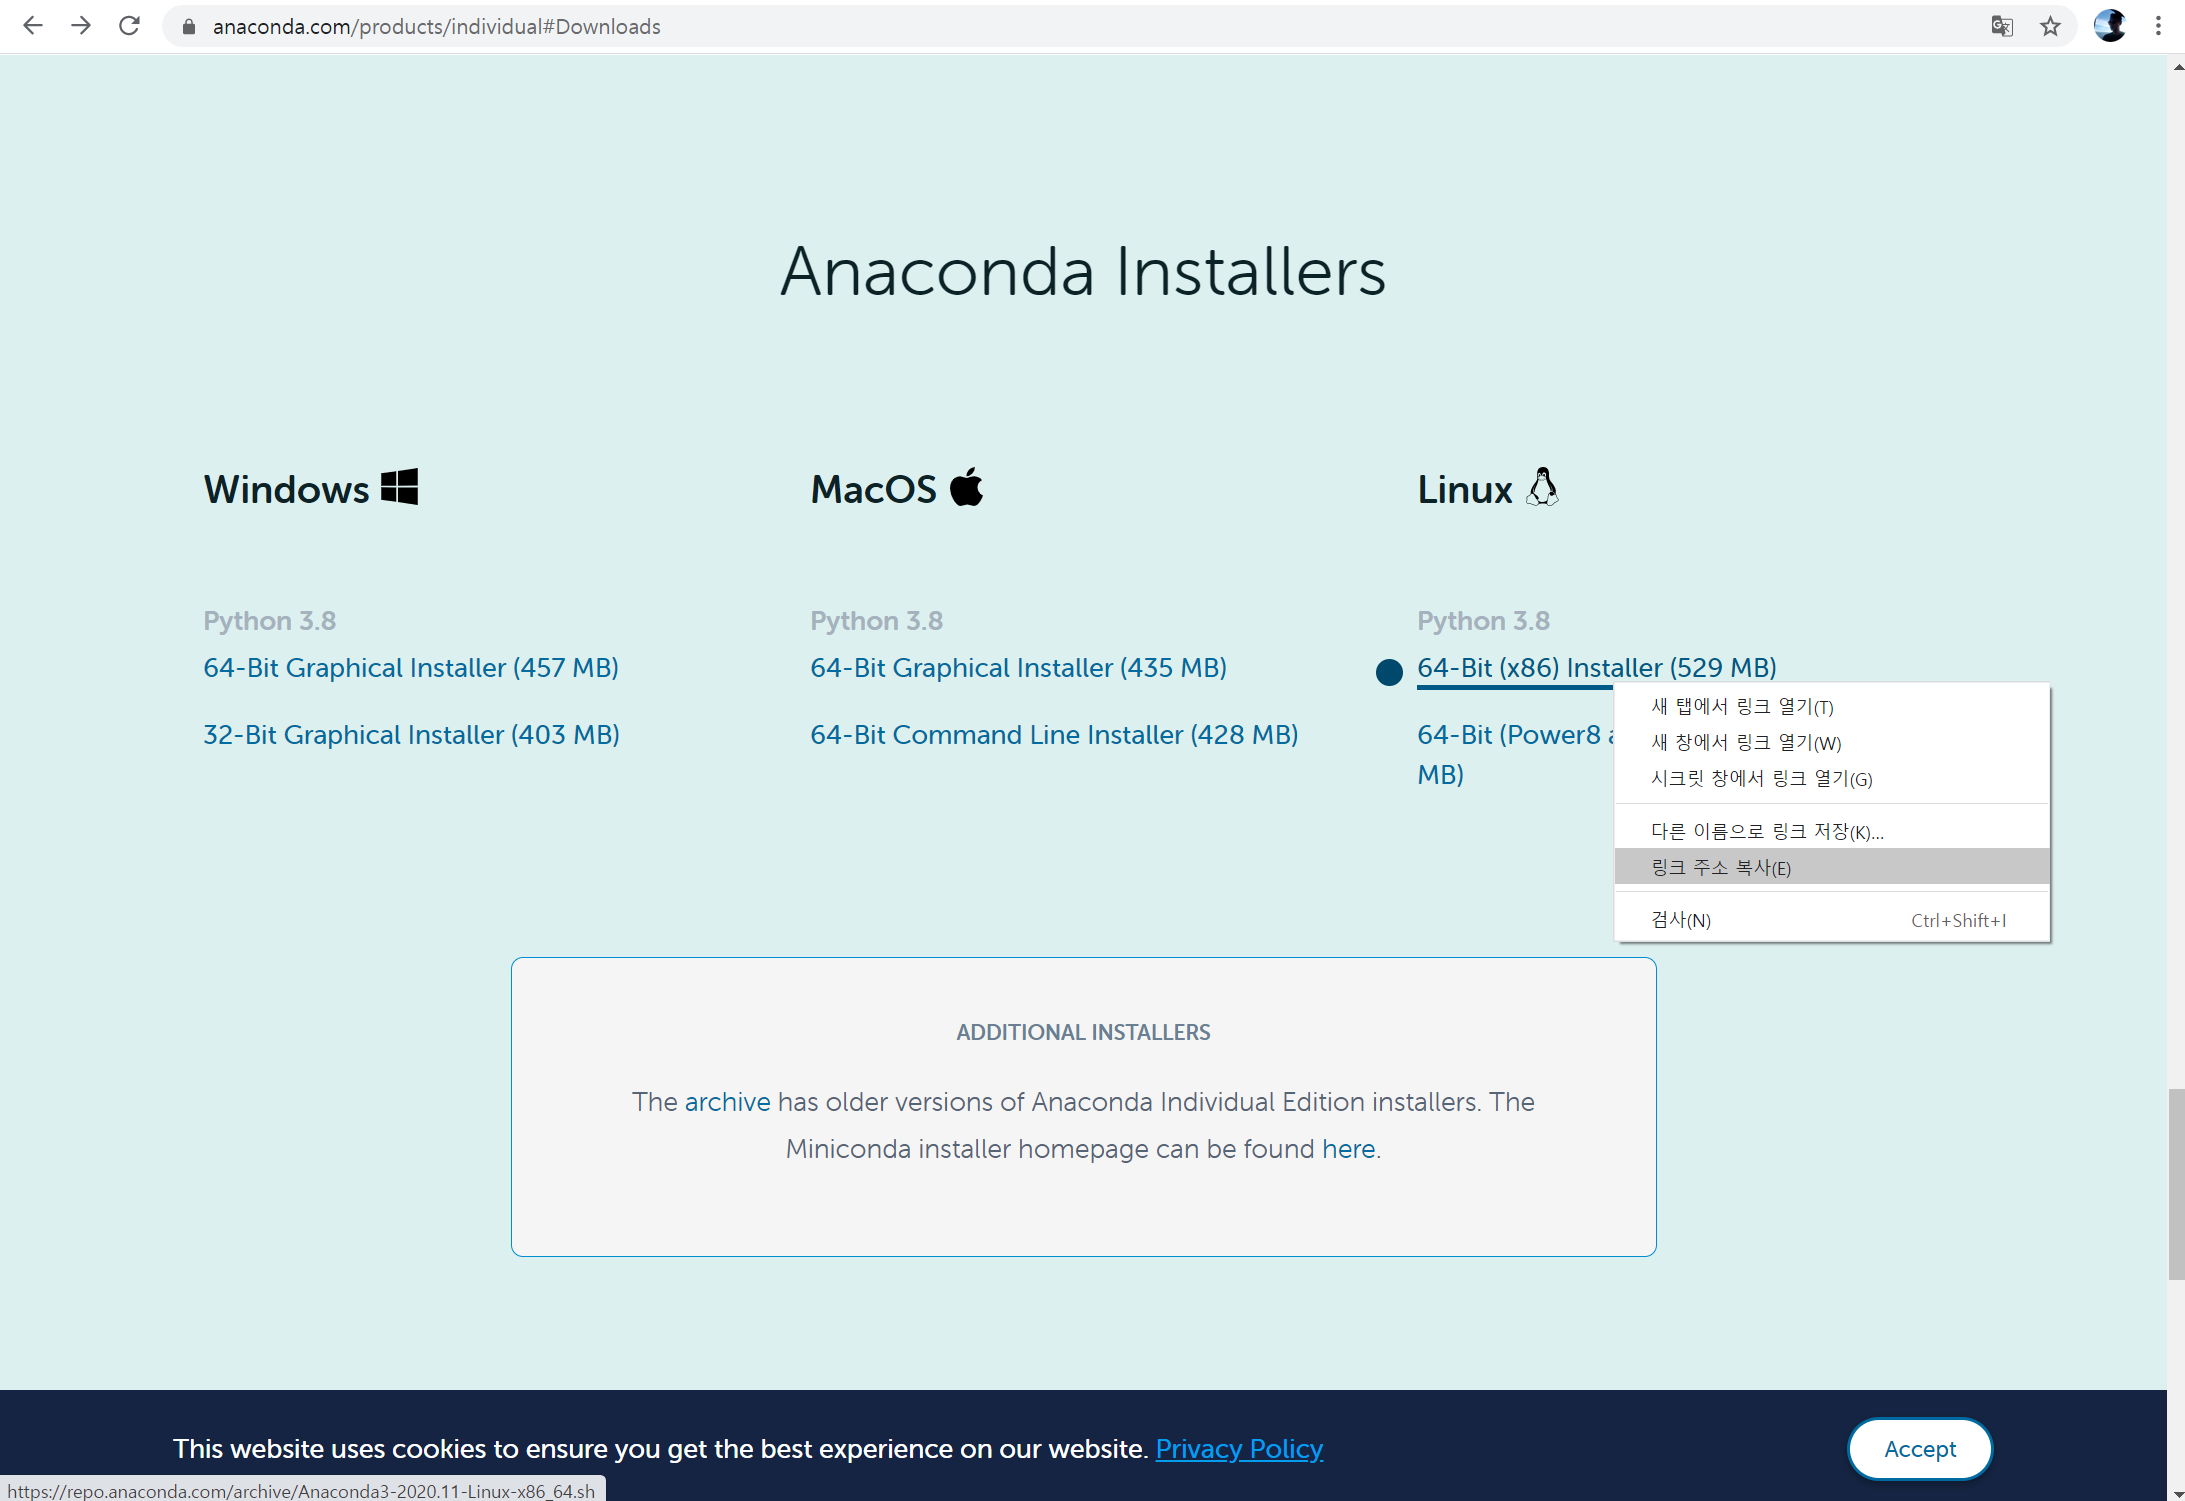Open Chrome three-dot menu
Screen dimensions: 2185x1501
pos(2158,26)
